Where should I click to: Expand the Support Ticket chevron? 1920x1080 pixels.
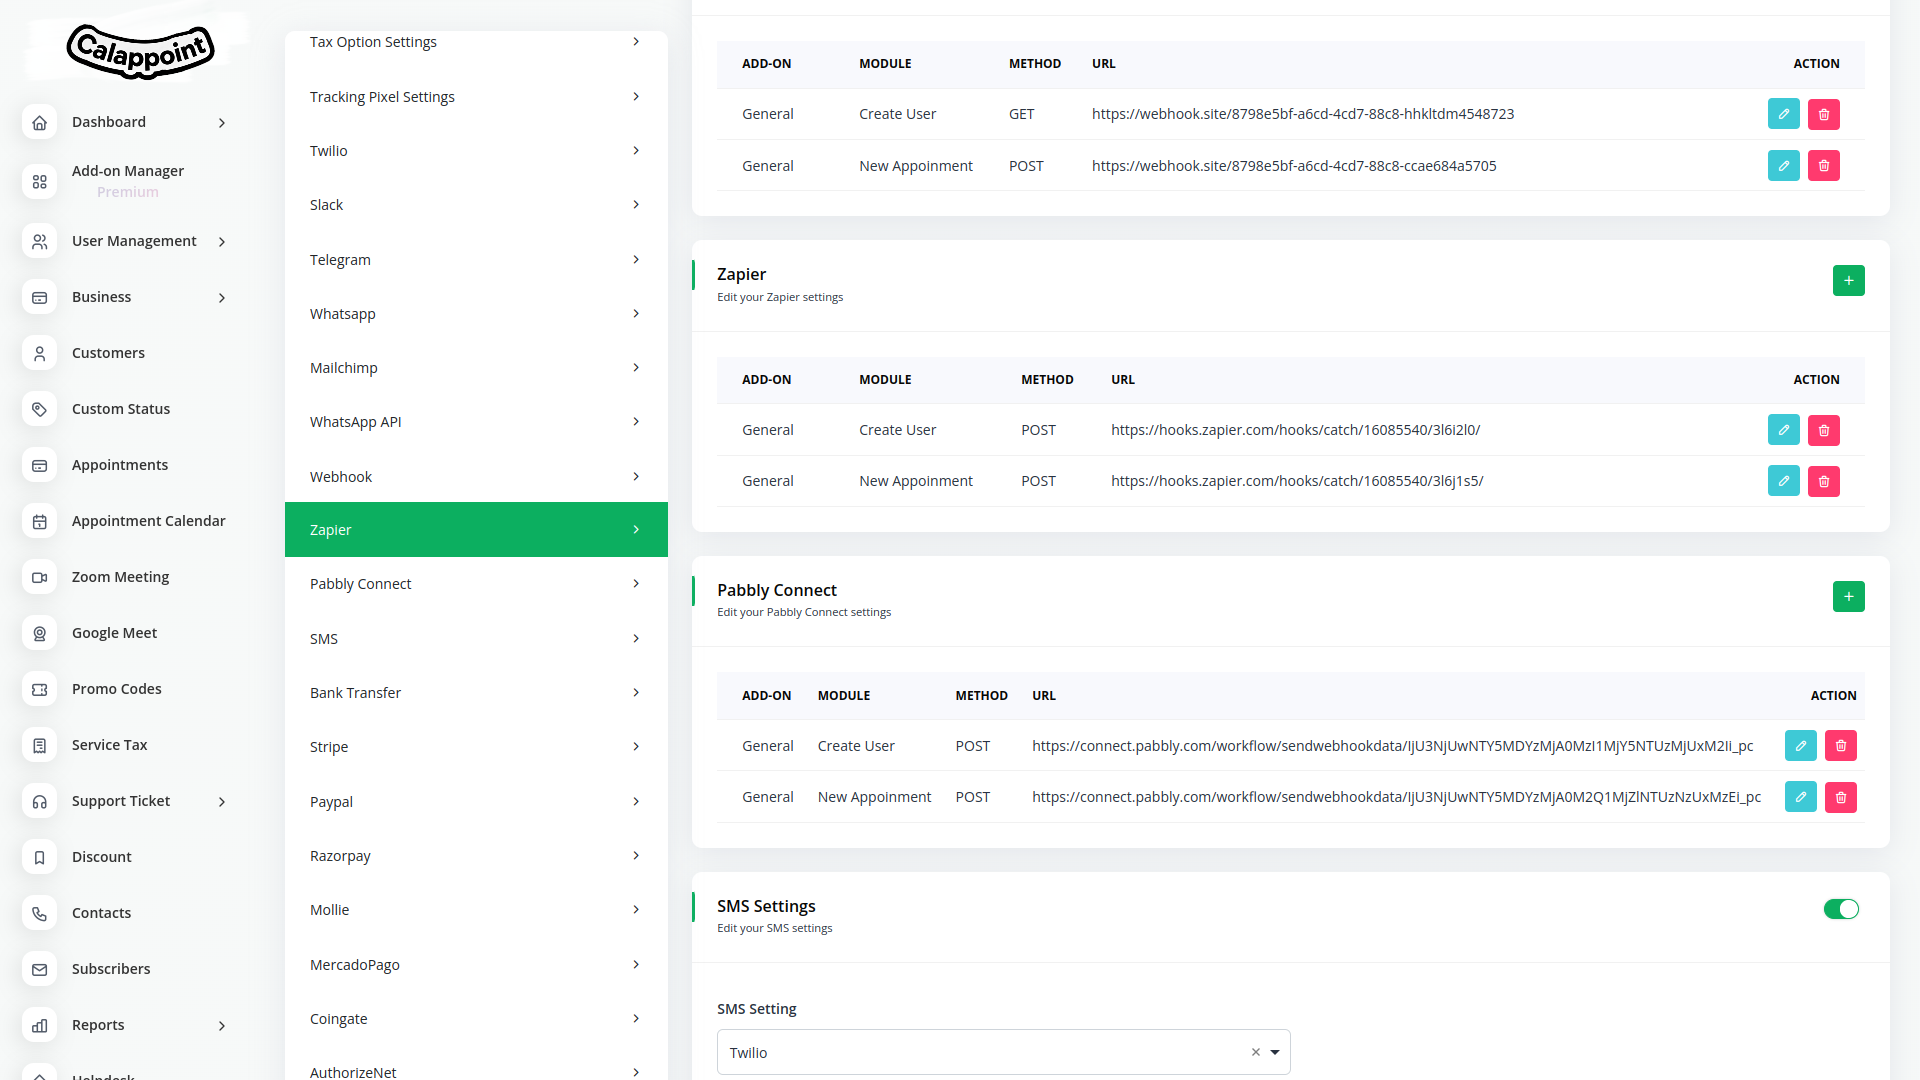[x=222, y=801]
